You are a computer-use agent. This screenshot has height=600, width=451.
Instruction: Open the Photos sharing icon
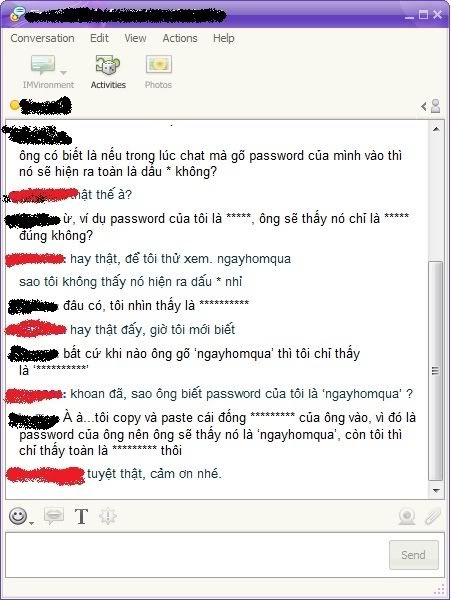(158, 64)
